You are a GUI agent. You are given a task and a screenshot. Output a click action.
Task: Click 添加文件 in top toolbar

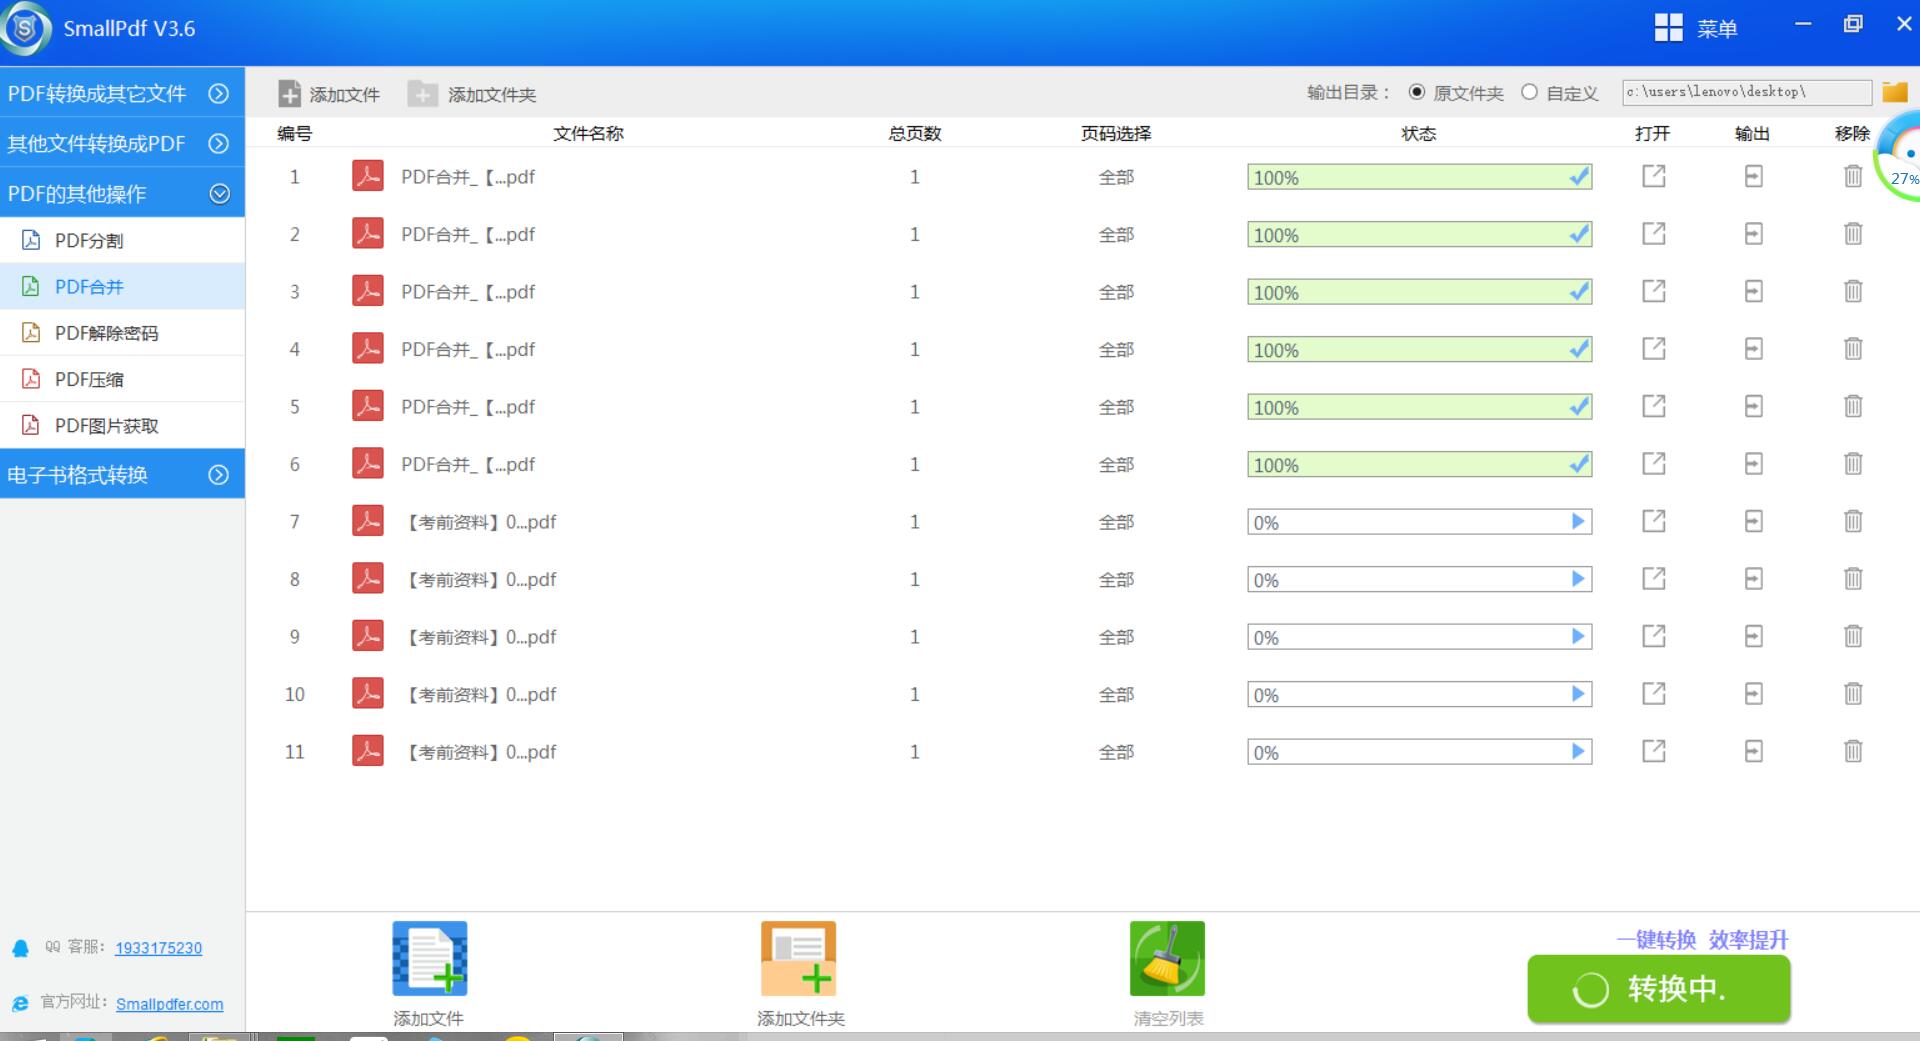(x=329, y=94)
